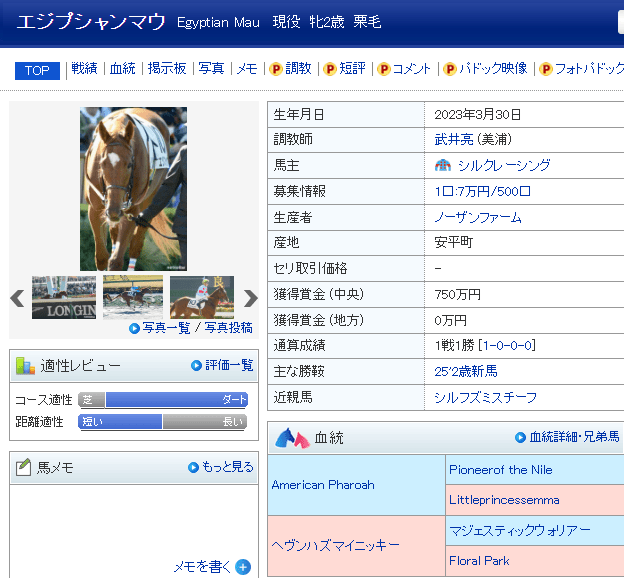Click arrow icon beside 血統詳細・兄弟馬
624x578 pixels.
(520, 437)
